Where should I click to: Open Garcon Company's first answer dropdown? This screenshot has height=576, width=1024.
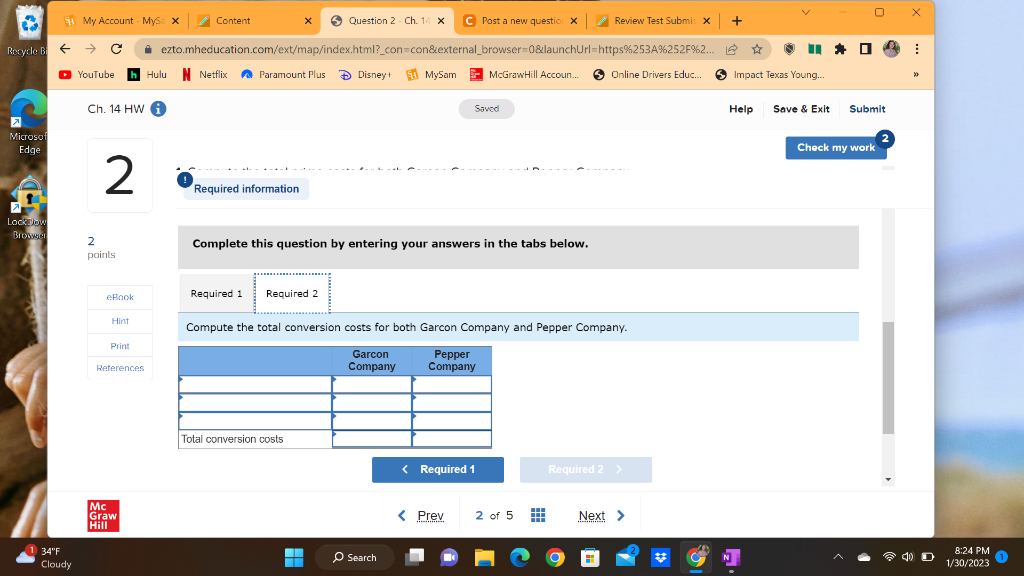(371, 384)
